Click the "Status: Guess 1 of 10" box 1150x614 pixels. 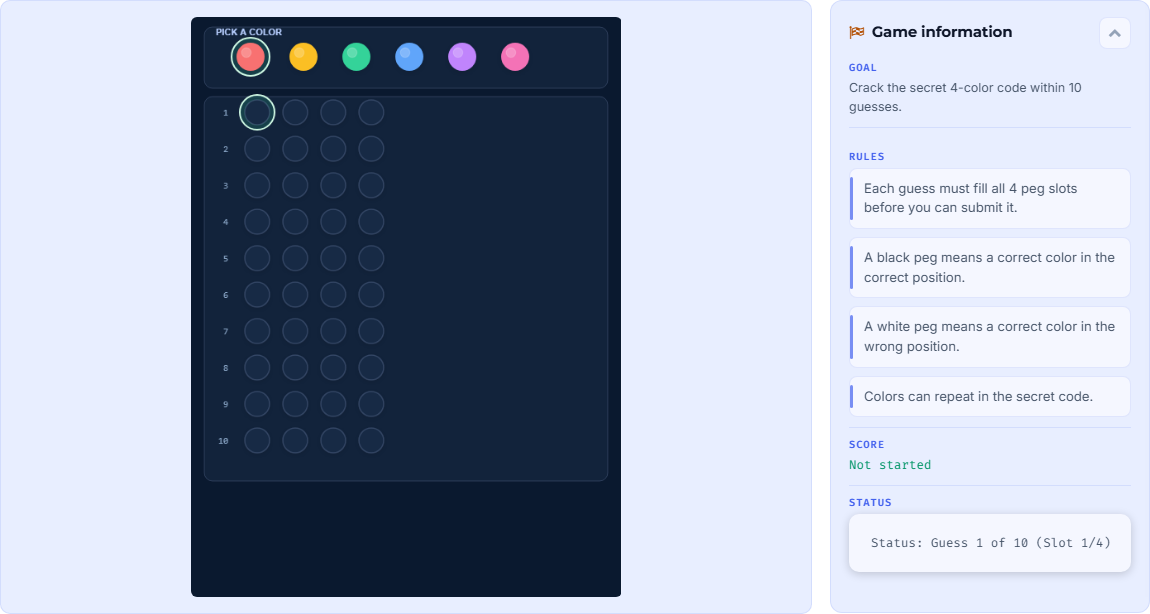[990, 543]
